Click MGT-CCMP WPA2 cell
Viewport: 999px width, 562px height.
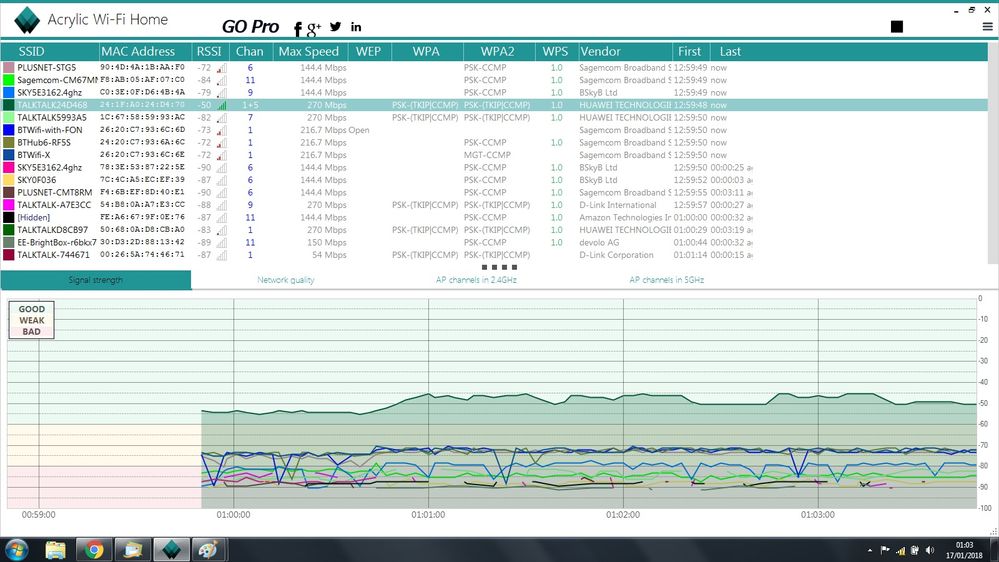pos(487,155)
